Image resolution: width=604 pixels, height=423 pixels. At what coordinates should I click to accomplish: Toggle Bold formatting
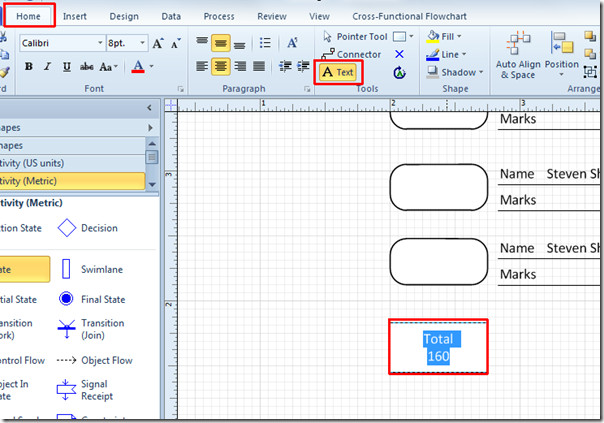[29, 66]
